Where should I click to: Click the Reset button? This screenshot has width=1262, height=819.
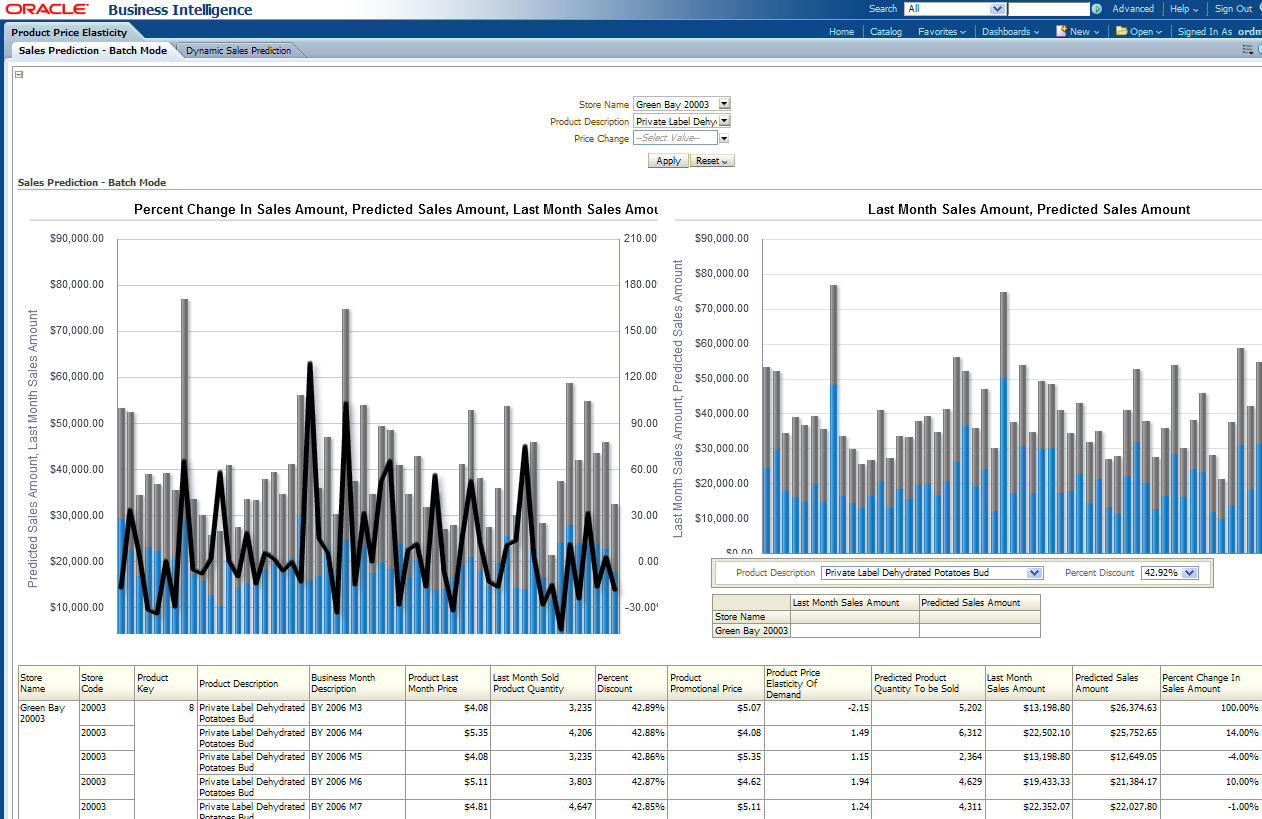point(711,161)
